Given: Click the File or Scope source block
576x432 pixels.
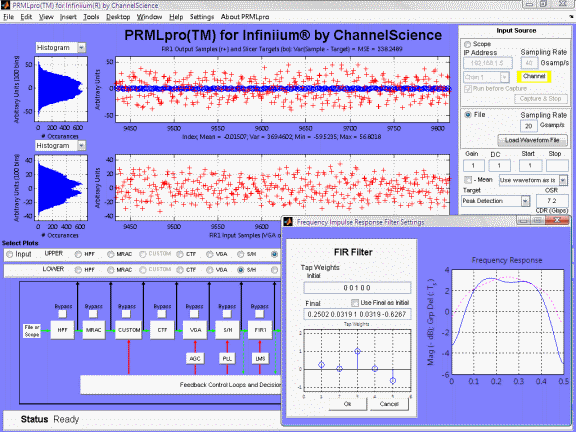Looking at the screenshot, I should (x=32, y=331).
